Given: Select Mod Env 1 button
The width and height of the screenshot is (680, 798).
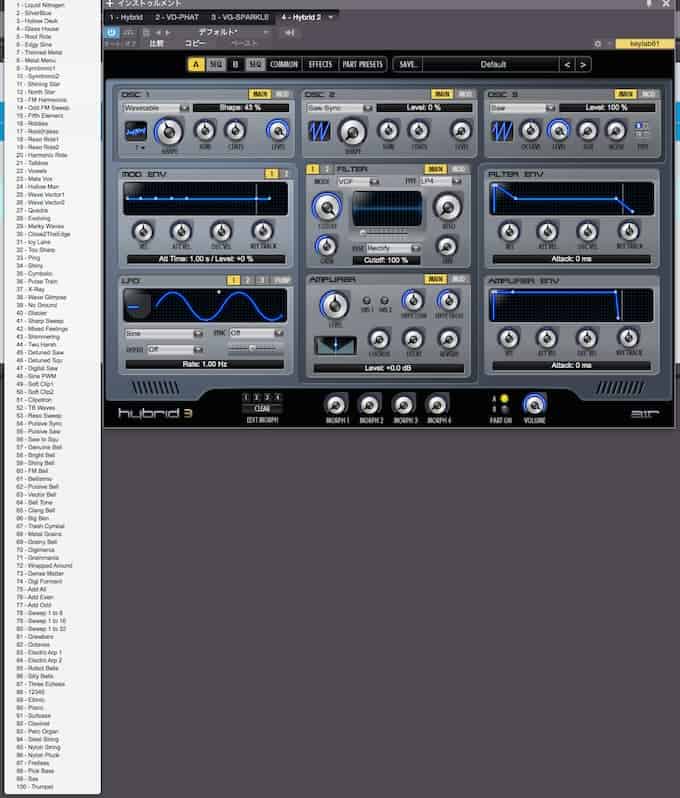Looking at the screenshot, I should [271, 174].
